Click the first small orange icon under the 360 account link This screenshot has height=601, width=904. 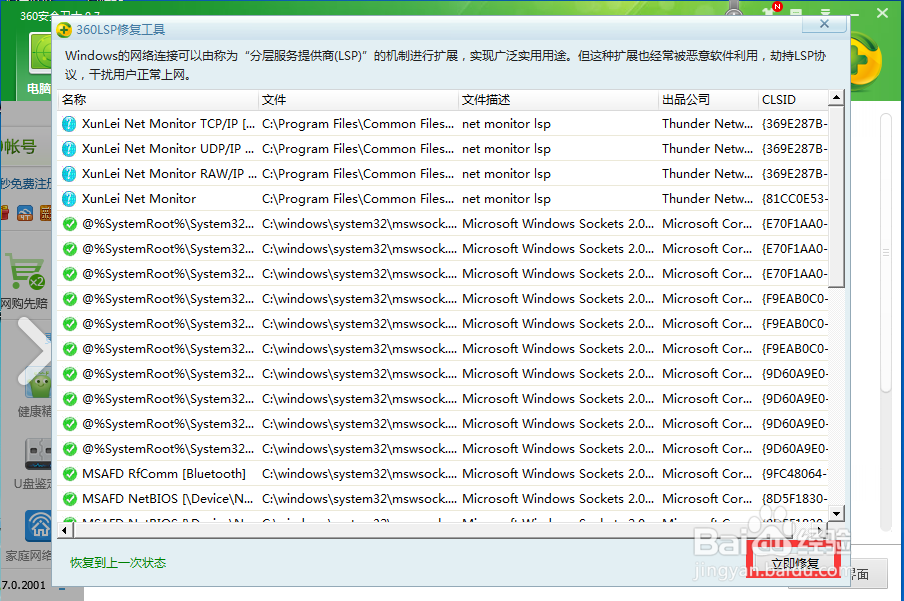5,213
